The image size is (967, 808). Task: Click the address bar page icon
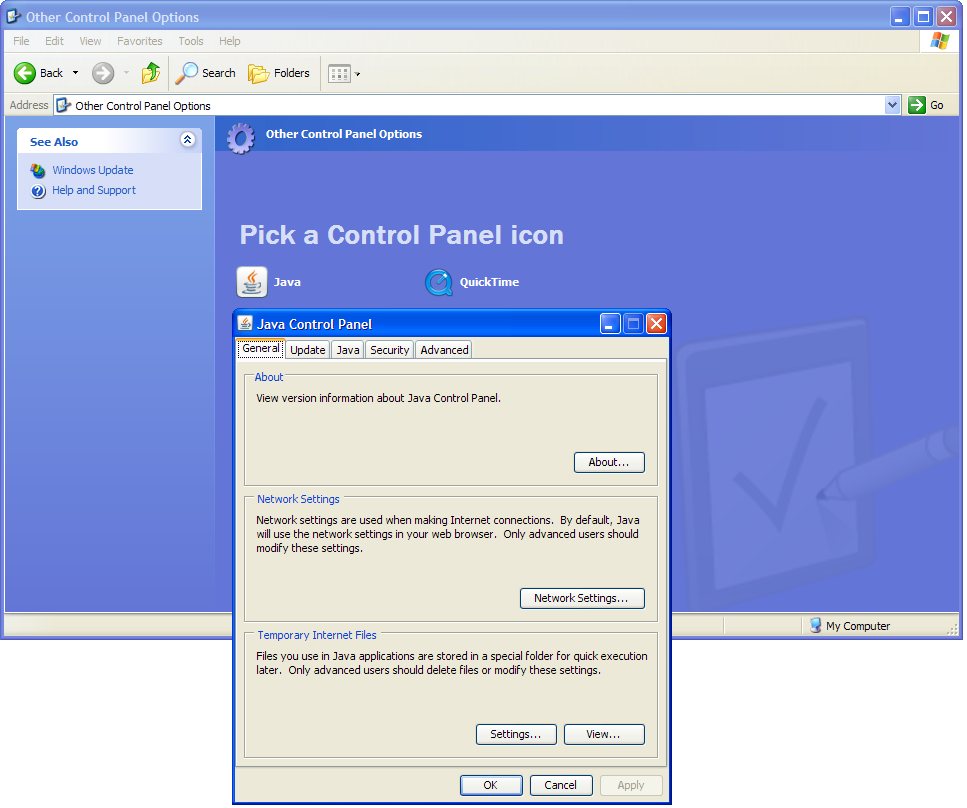(63, 105)
